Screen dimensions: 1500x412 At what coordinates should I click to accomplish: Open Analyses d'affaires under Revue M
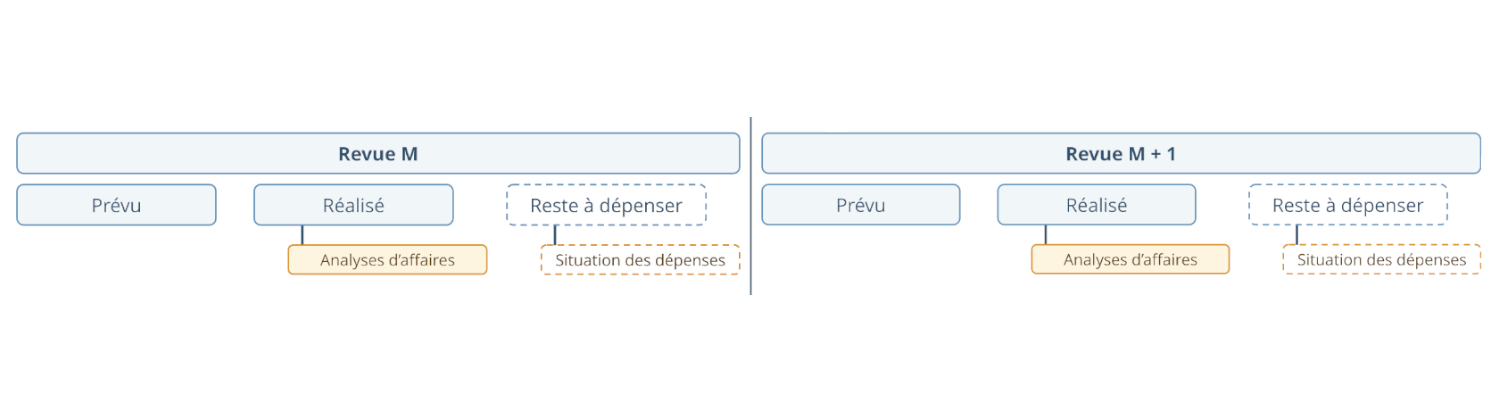point(387,260)
